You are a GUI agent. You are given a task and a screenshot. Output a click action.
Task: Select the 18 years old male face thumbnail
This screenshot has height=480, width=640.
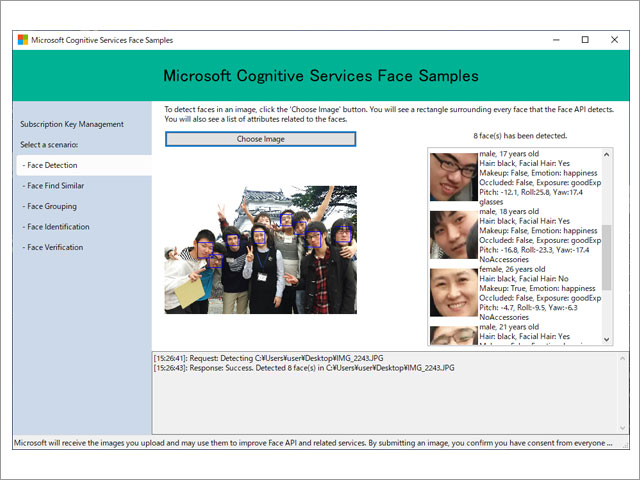pyautogui.click(x=453, y=235)
